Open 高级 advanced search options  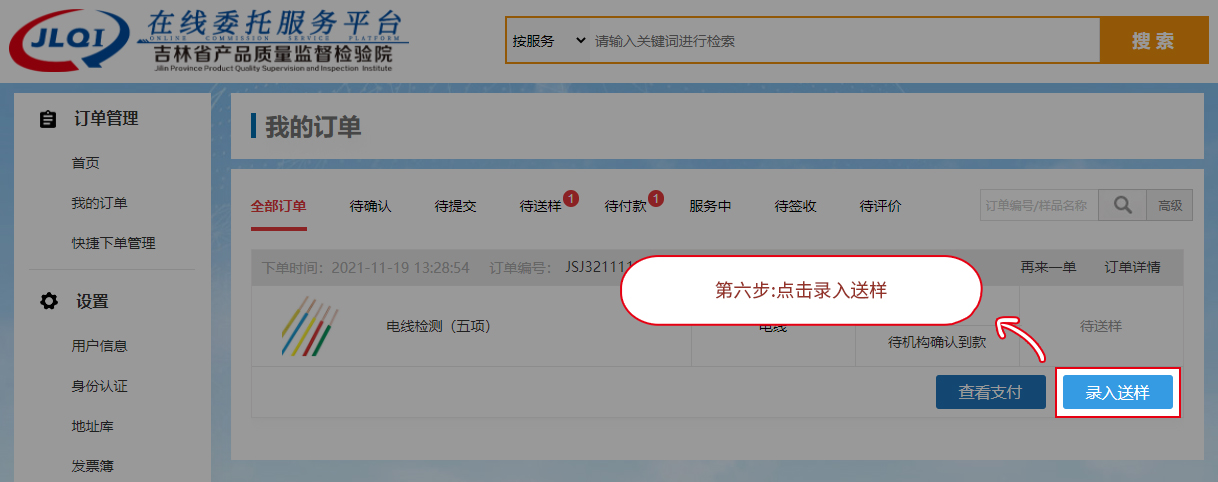tap(1169, 205)
